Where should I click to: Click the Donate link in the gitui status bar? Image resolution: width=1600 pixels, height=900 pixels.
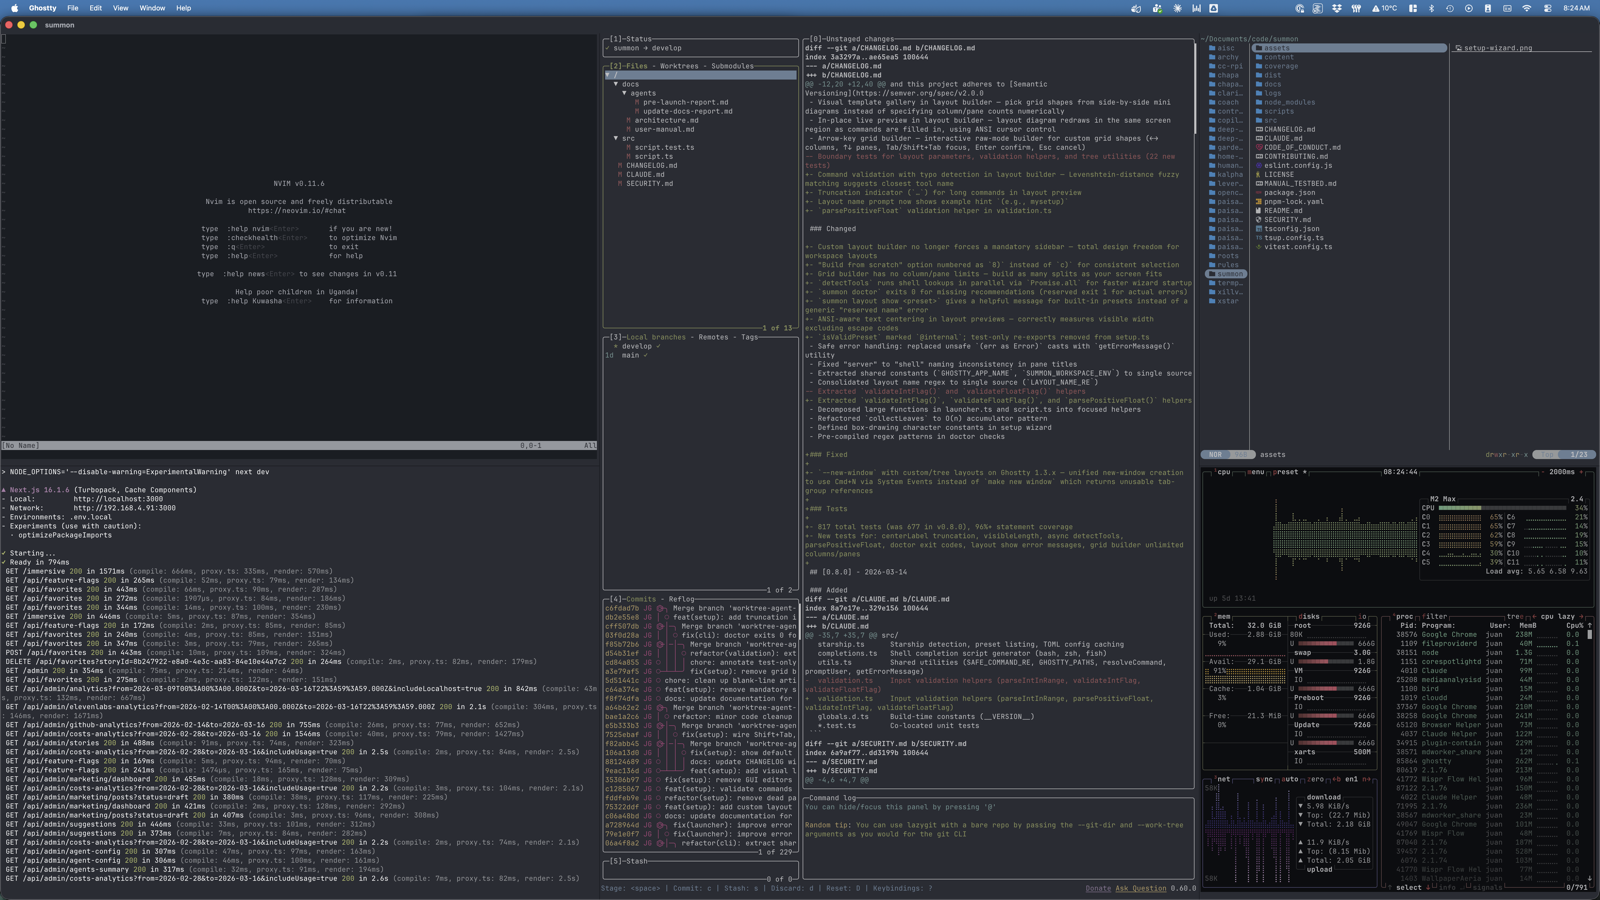point(1098,888)
